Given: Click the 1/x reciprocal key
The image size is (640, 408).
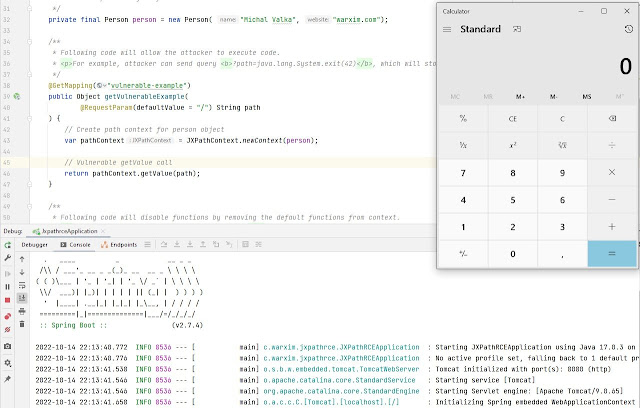Looking at the screenshot, I should [463, 145].
